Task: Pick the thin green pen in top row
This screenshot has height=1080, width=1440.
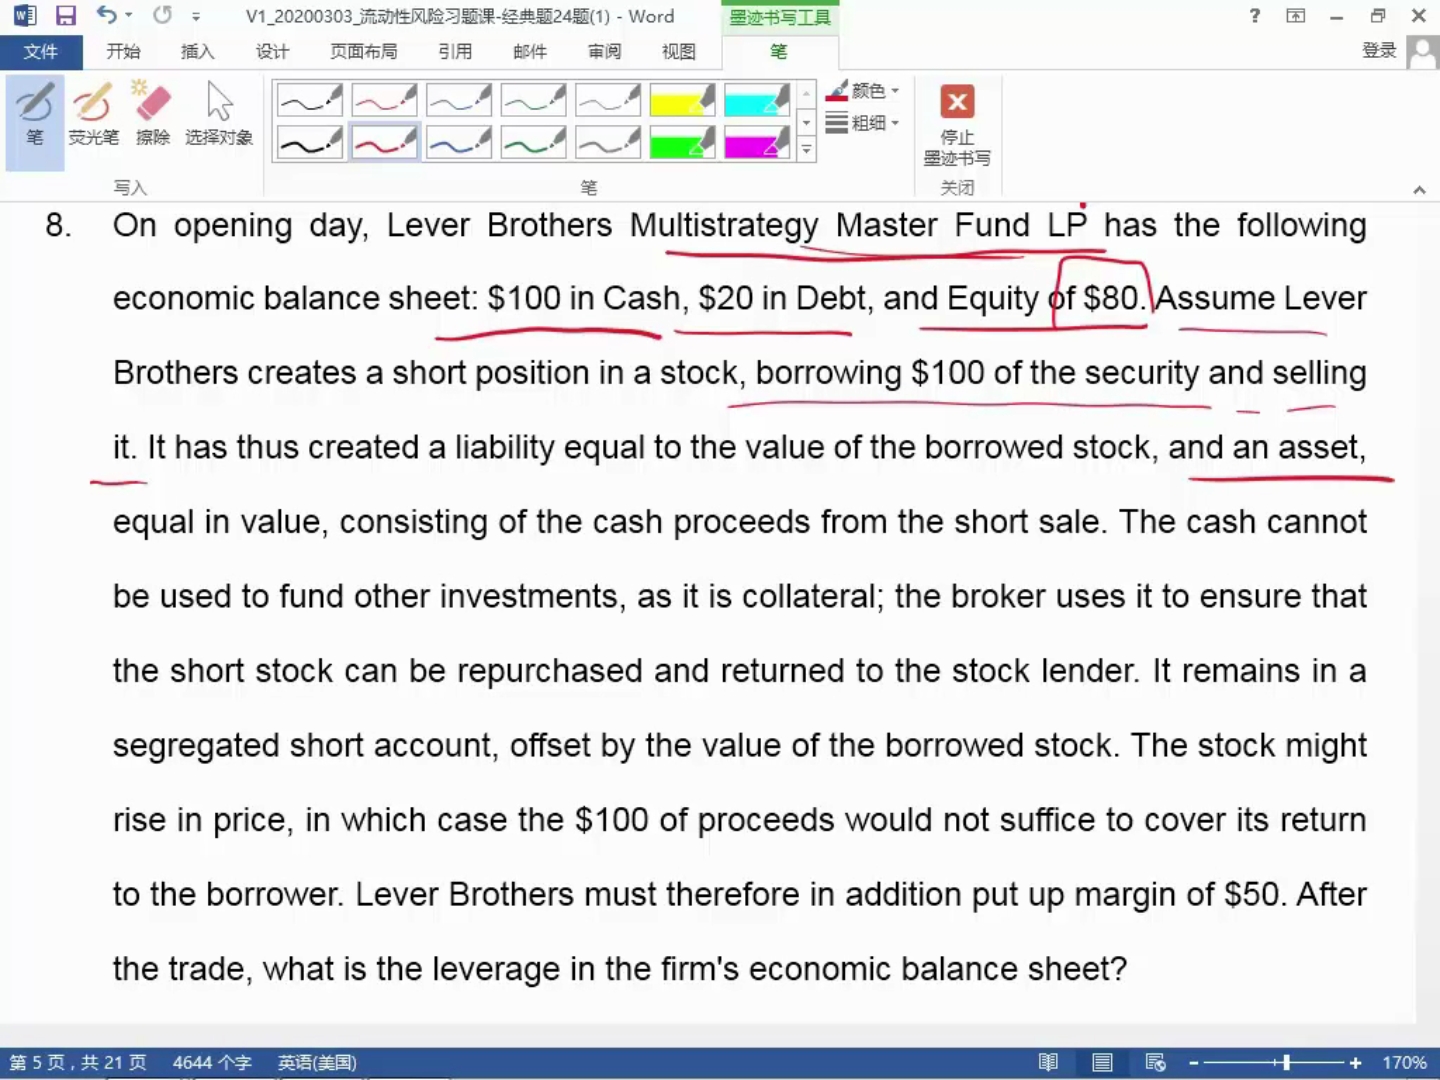Action: point(533,100)
